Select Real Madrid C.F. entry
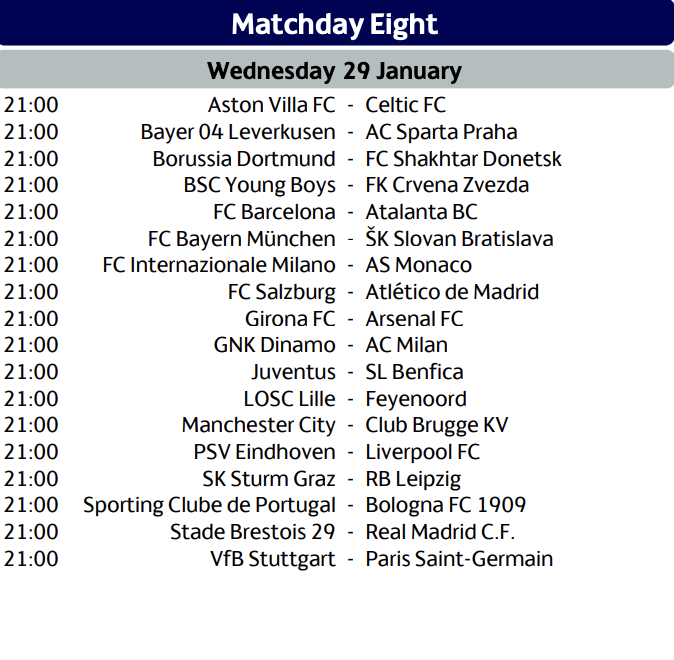This screenshot has width=674, height=660. [440, 532]
